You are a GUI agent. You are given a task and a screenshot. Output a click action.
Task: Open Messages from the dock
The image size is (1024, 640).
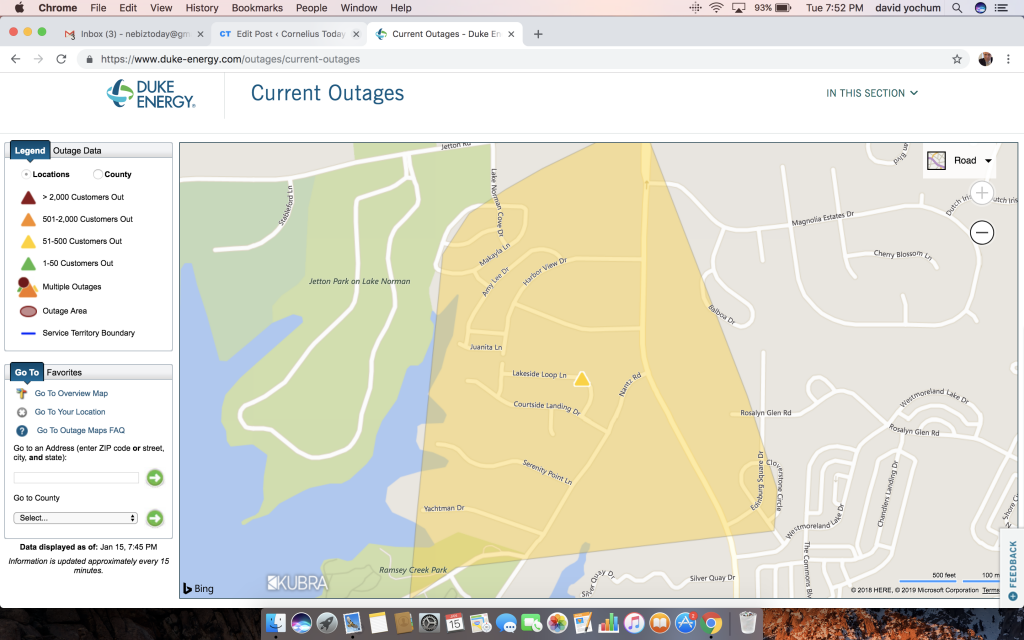(x=506, y=622)
